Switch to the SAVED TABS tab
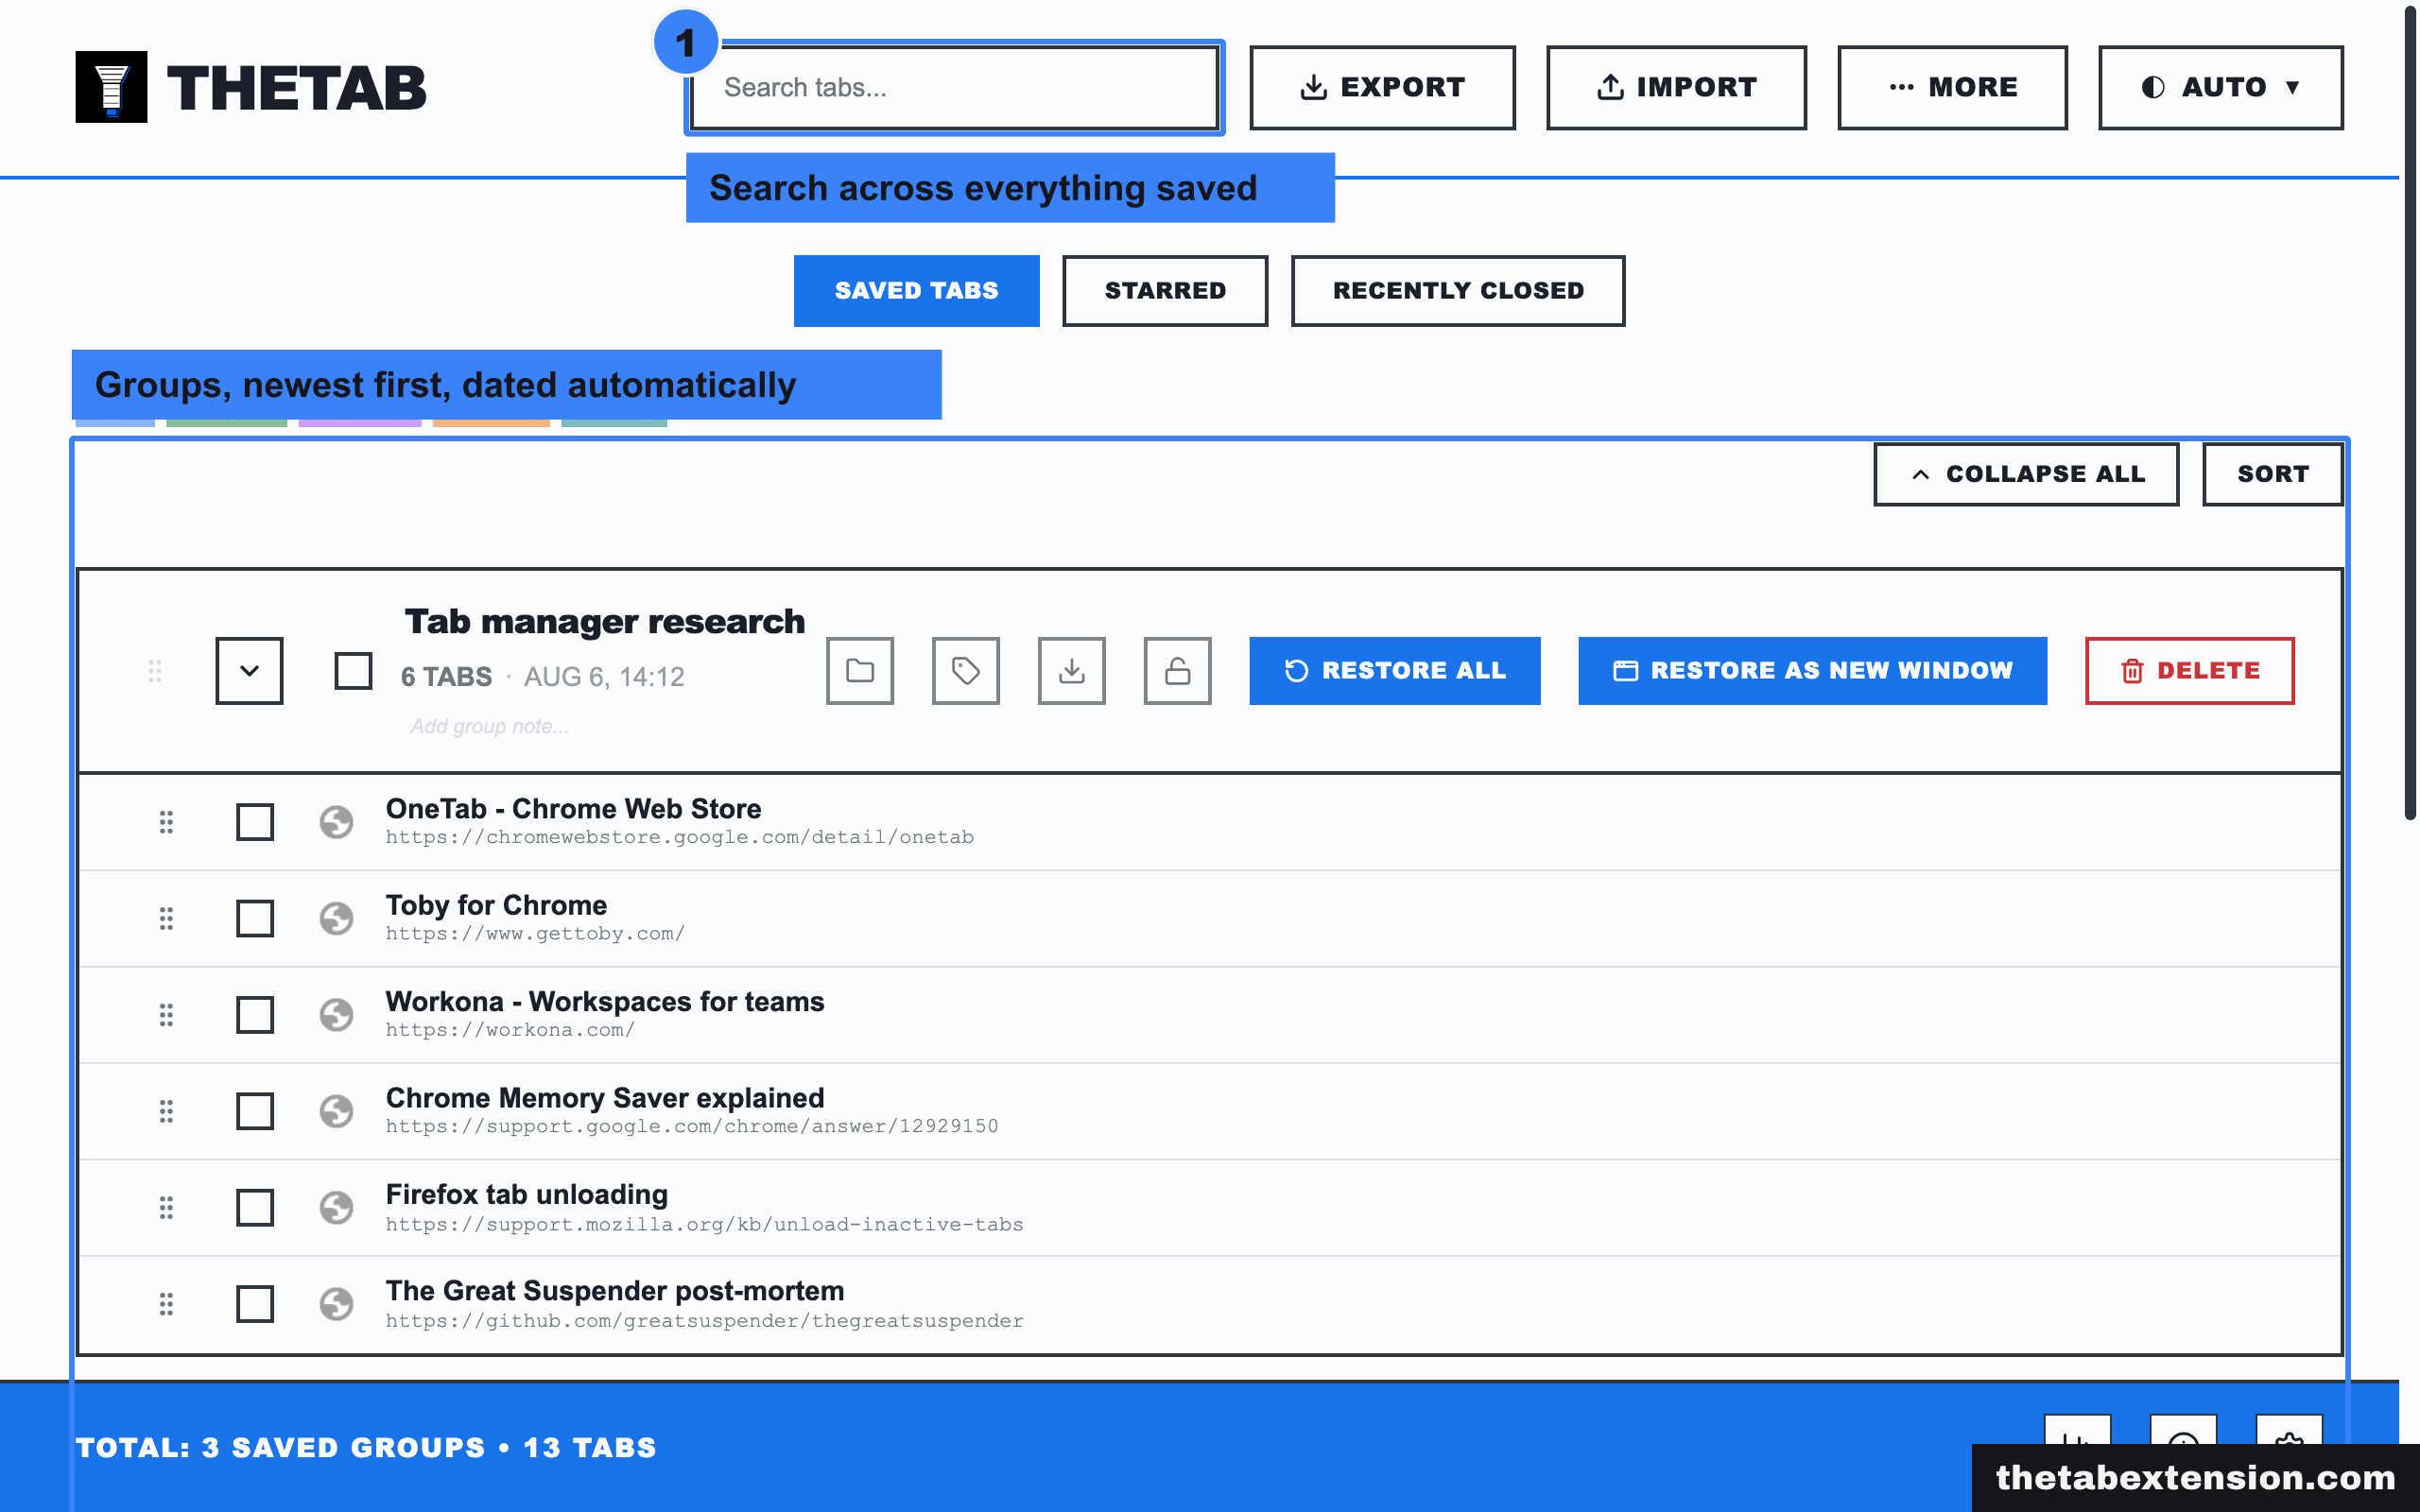Screen dimensions: 2420x1512 916,291
